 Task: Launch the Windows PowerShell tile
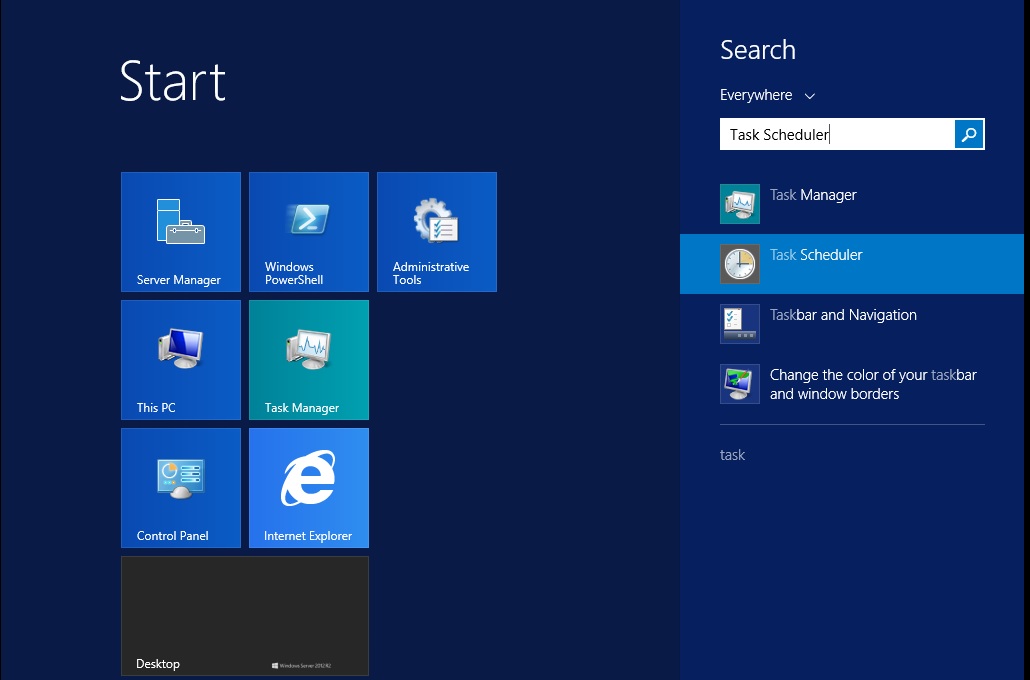[309, 232]
